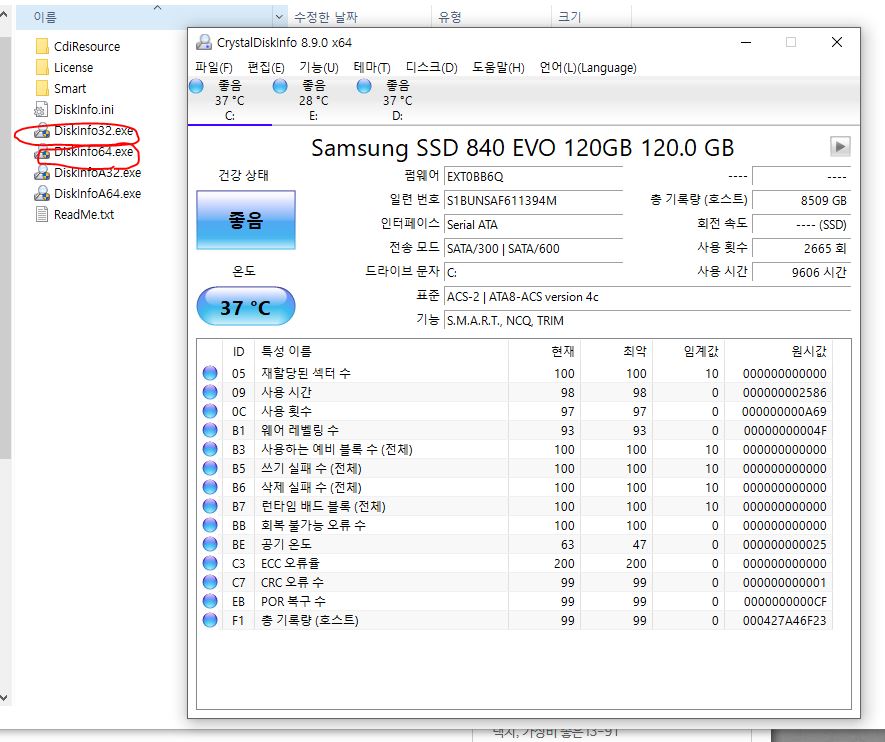Click the Explorer scrollbar up arrow
Viewport: 885px width, 742px height.
4,15
